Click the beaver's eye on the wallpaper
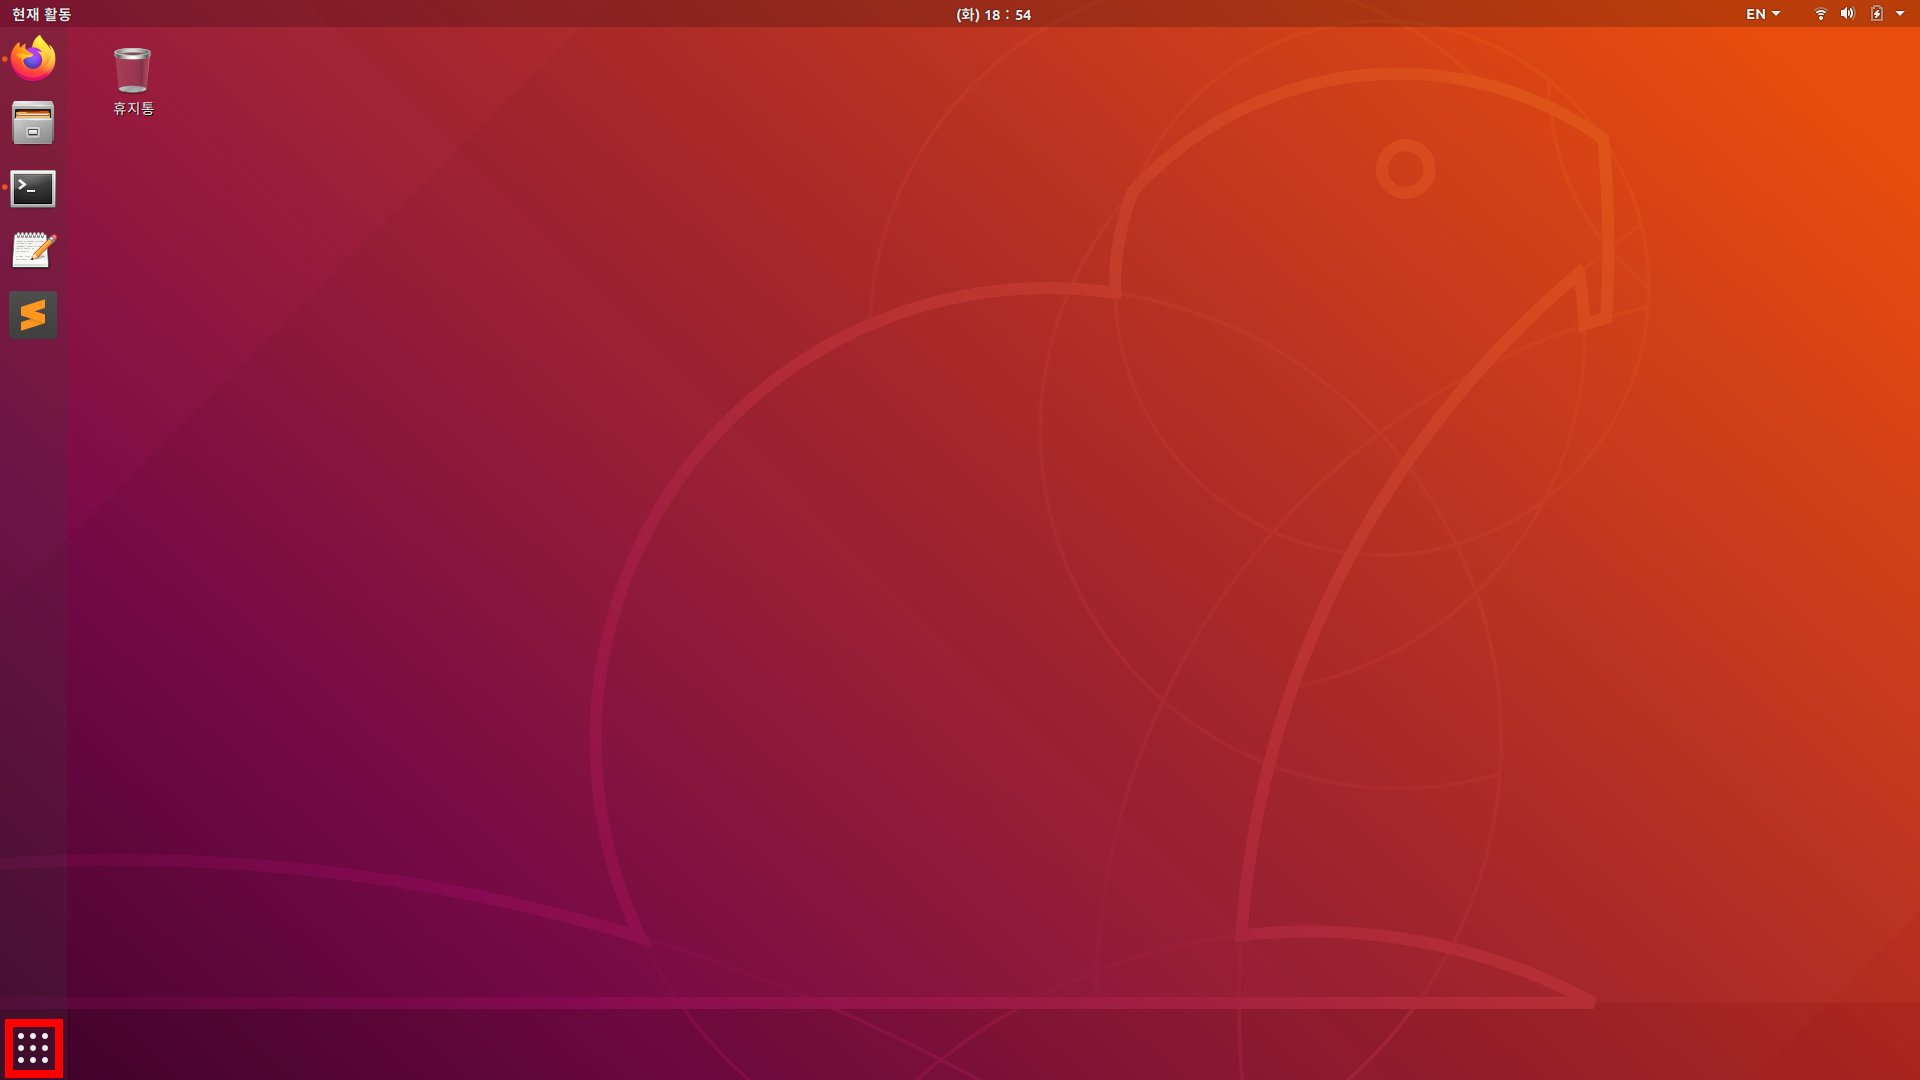Screen dimensions: 1920x1080 [x=1405, y=168]
